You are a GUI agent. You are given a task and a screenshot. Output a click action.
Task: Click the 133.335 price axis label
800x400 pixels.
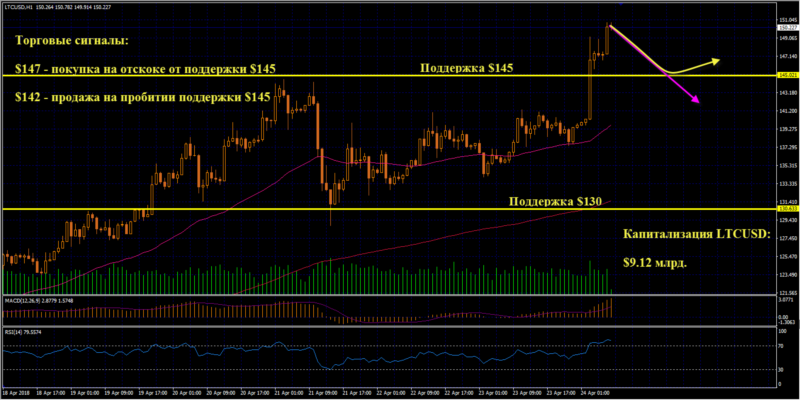coord(786,184)
